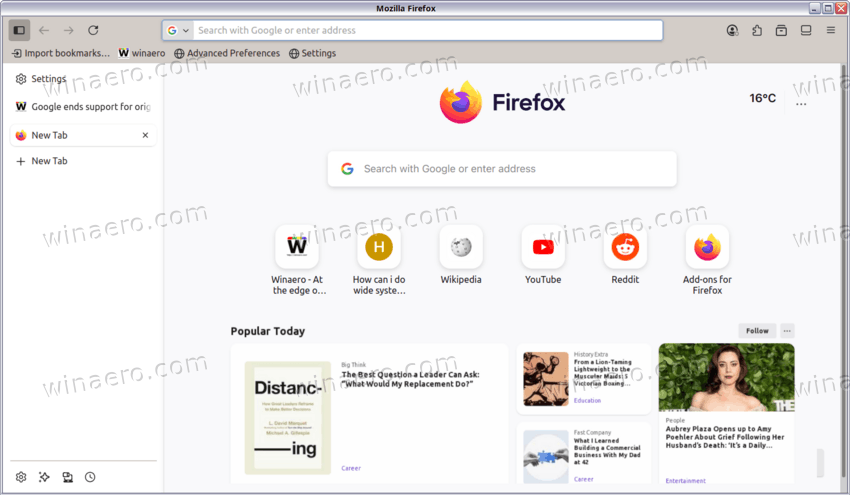
Task: Open the Firefox account icon
Action: point(732,30)
